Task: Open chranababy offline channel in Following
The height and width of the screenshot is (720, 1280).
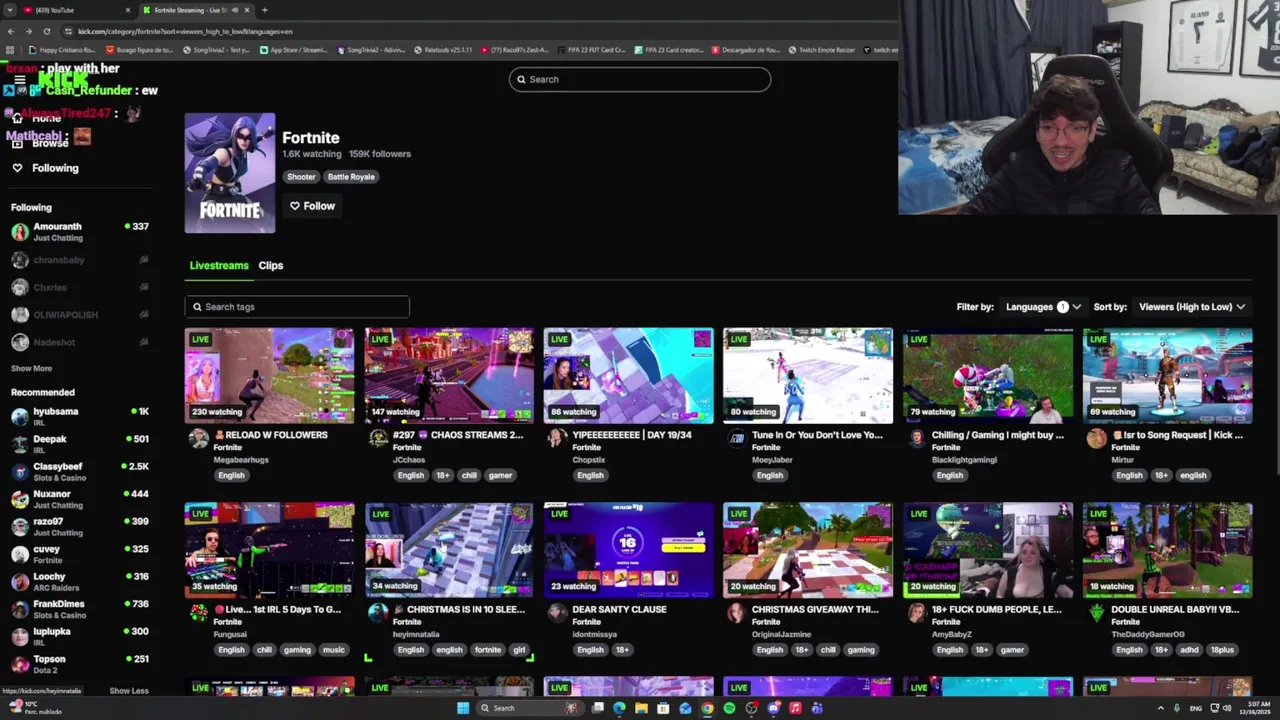Action: (x=80, y=260)
